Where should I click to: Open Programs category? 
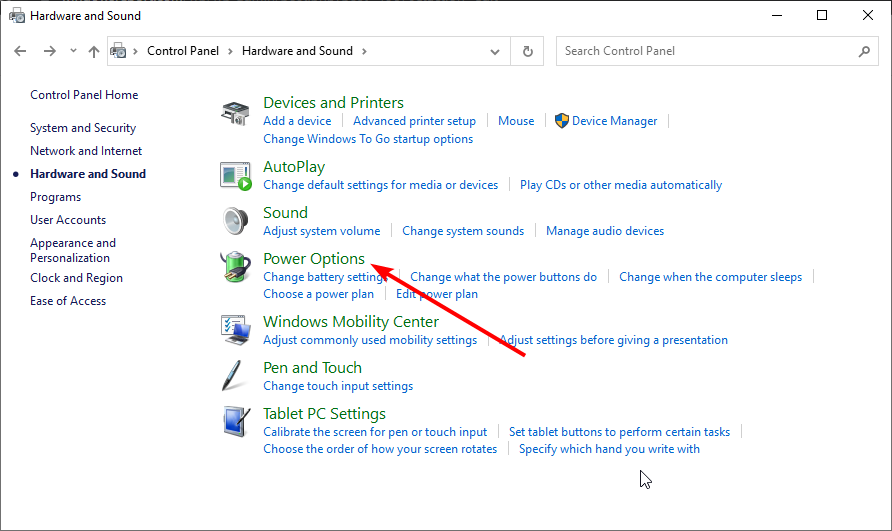coord(56,197)
